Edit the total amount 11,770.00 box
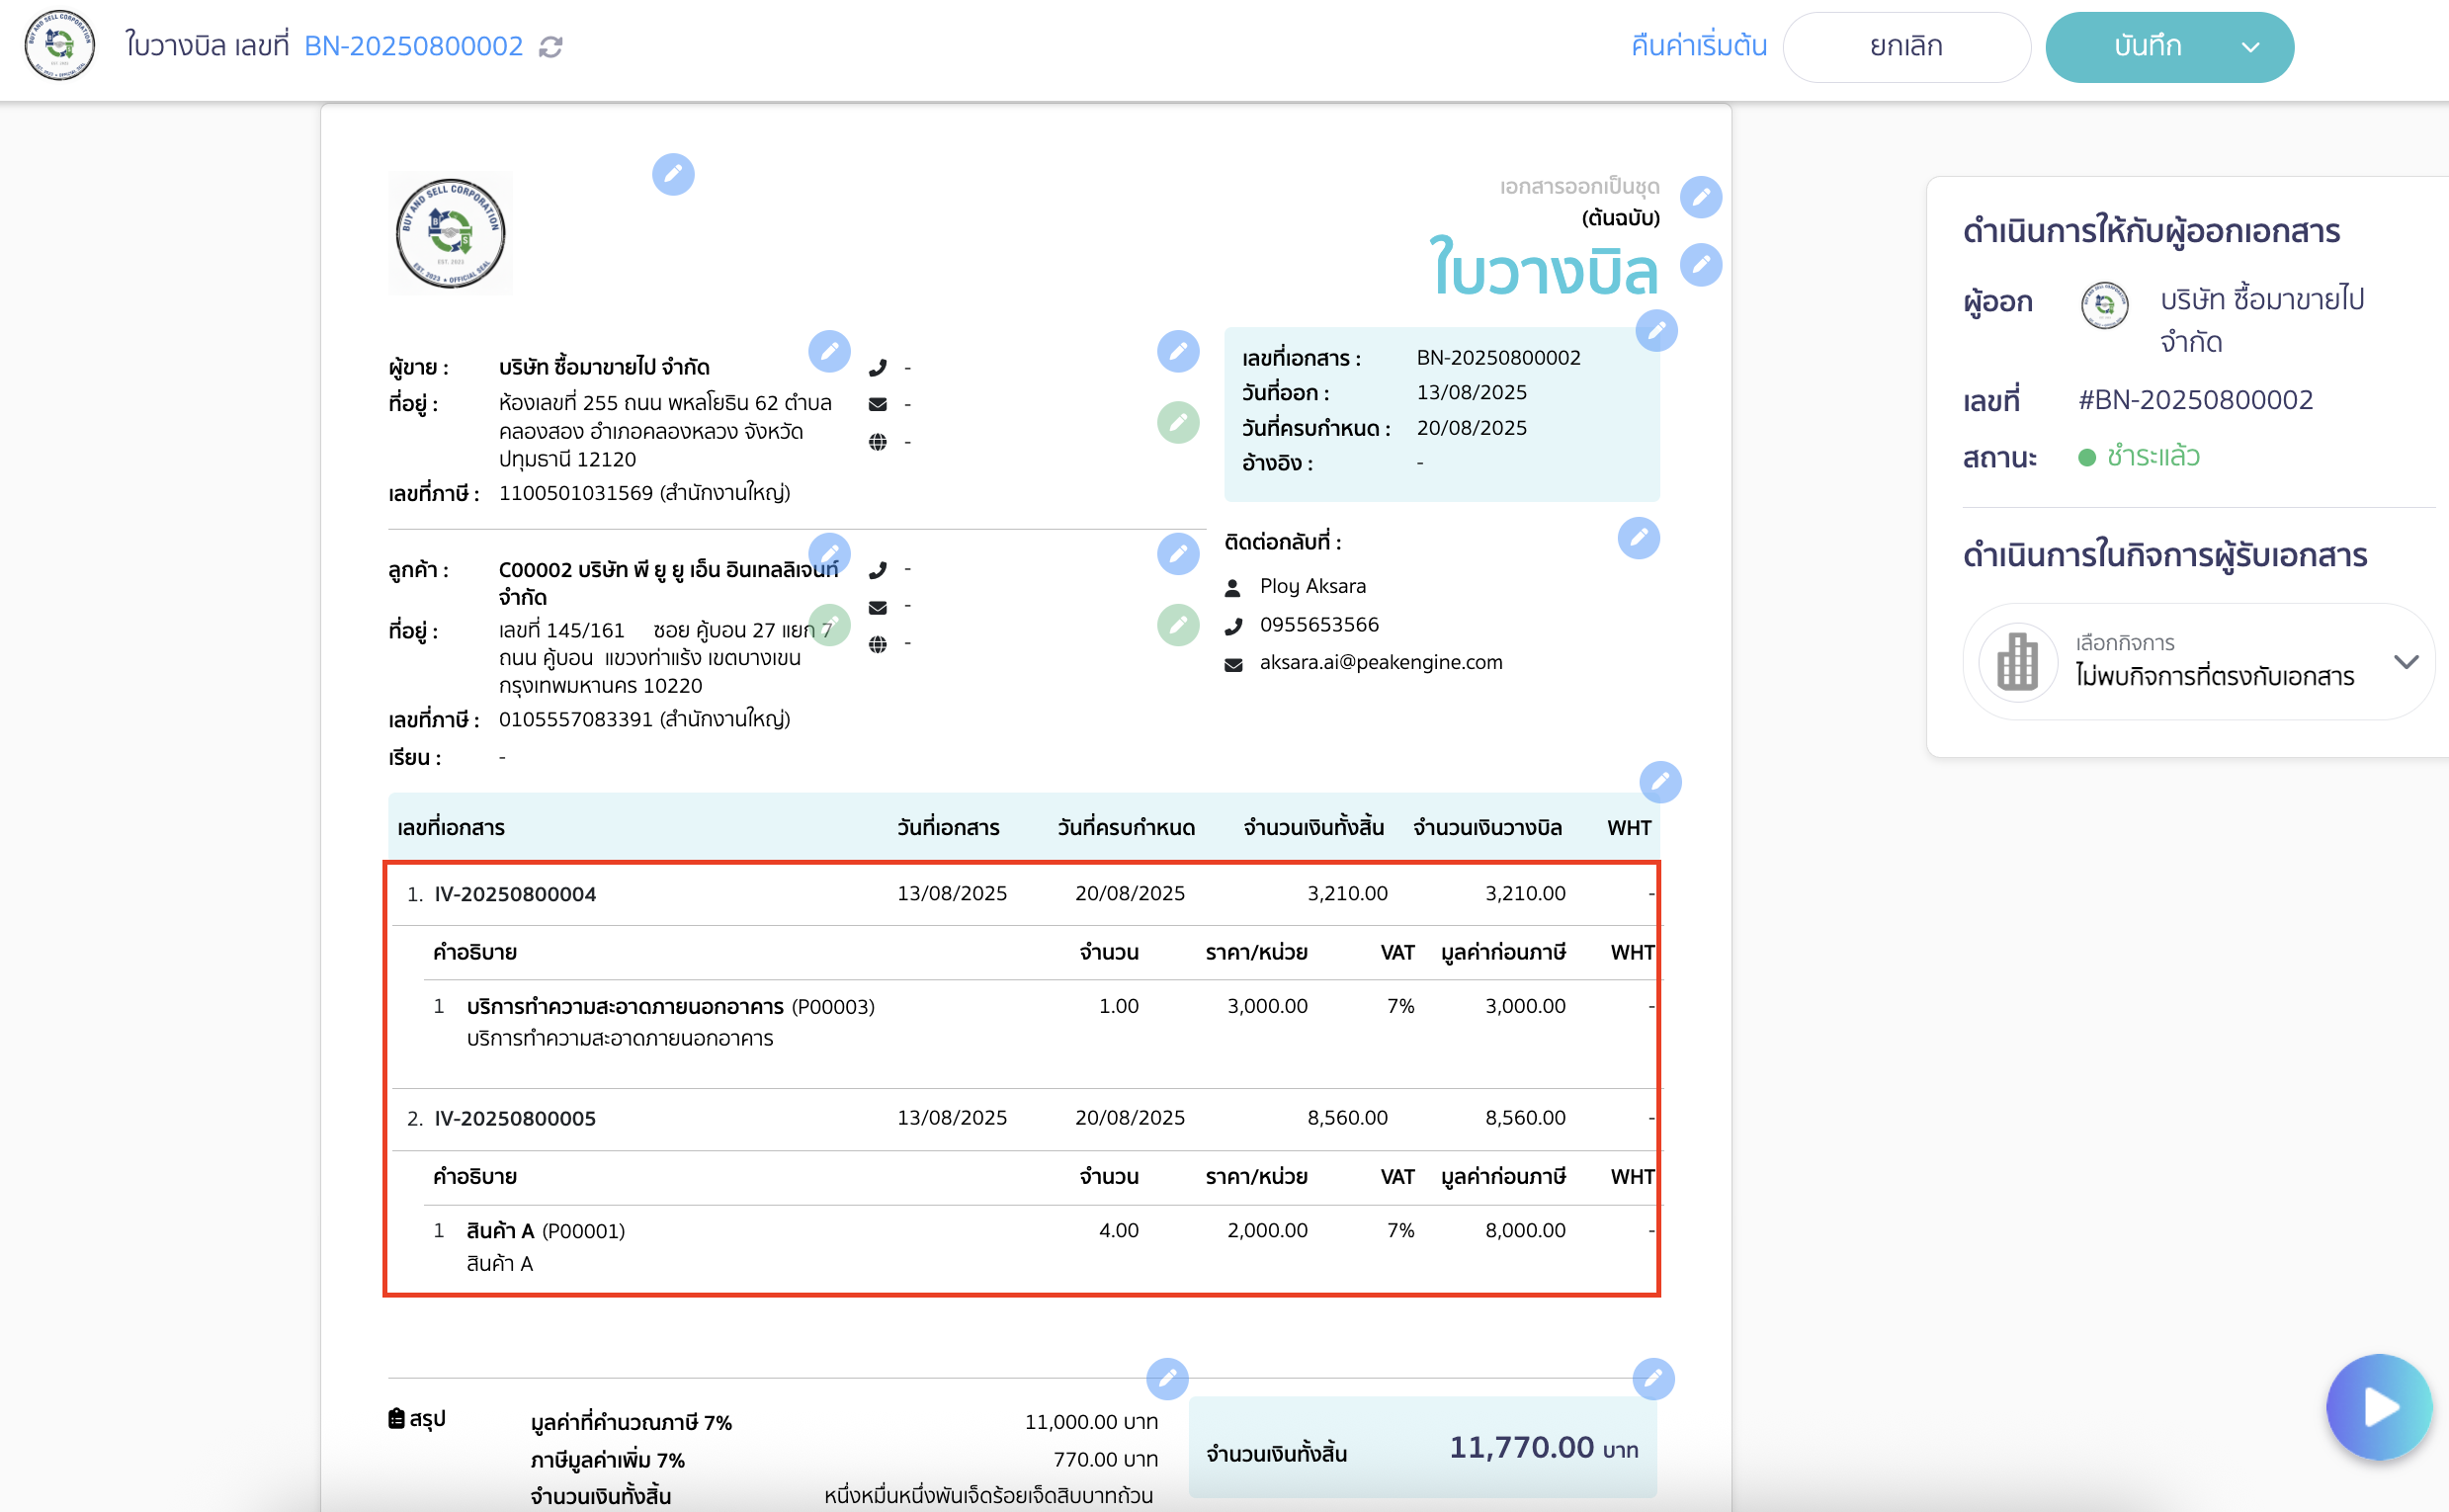This screenshot has height=1512, width=2449. (1653, 1379)
